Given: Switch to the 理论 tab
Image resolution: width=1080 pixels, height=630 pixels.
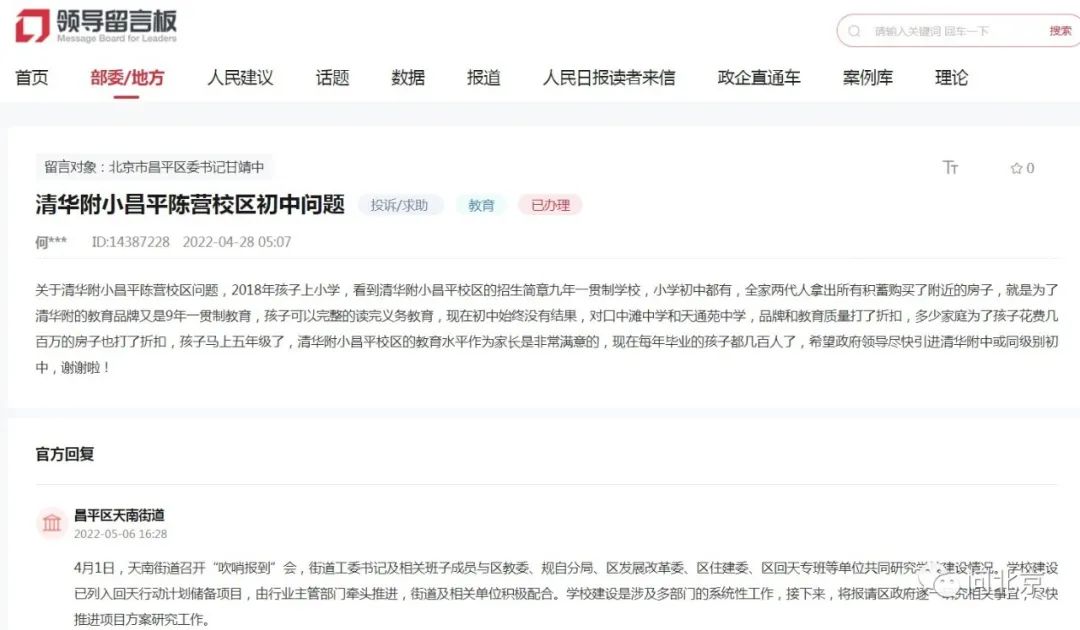Looking at the screenshot, I should [x=951, y=78].
